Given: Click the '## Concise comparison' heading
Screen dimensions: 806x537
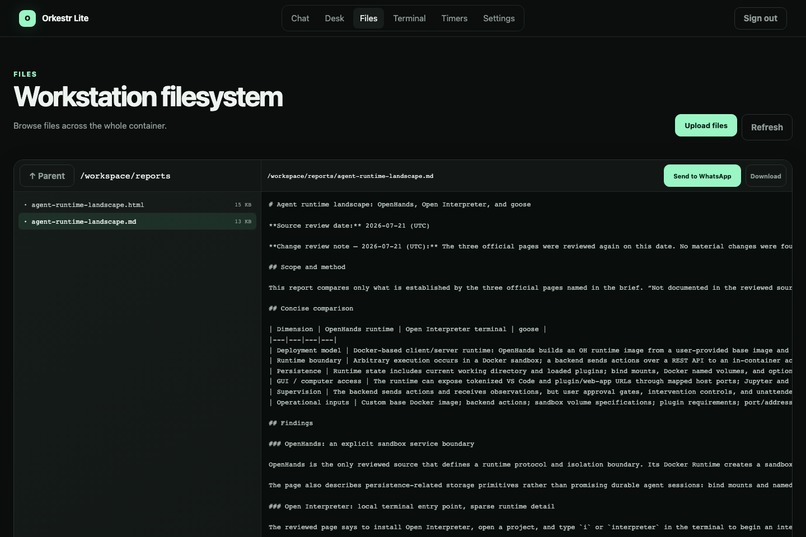Looking at the screenshot, I should pos(310,308).
